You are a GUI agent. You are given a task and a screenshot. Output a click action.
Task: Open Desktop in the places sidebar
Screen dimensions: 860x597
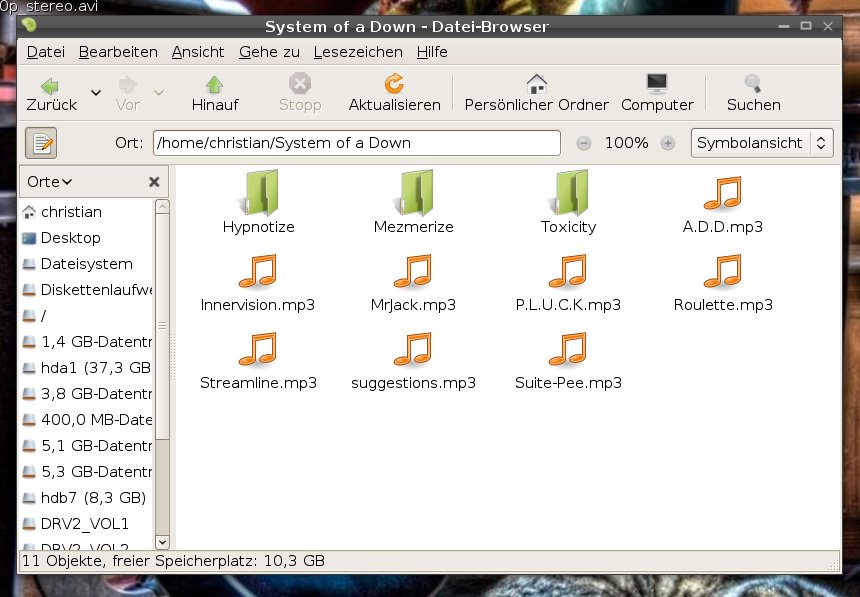pyautogui.click(x=86, y=238)
